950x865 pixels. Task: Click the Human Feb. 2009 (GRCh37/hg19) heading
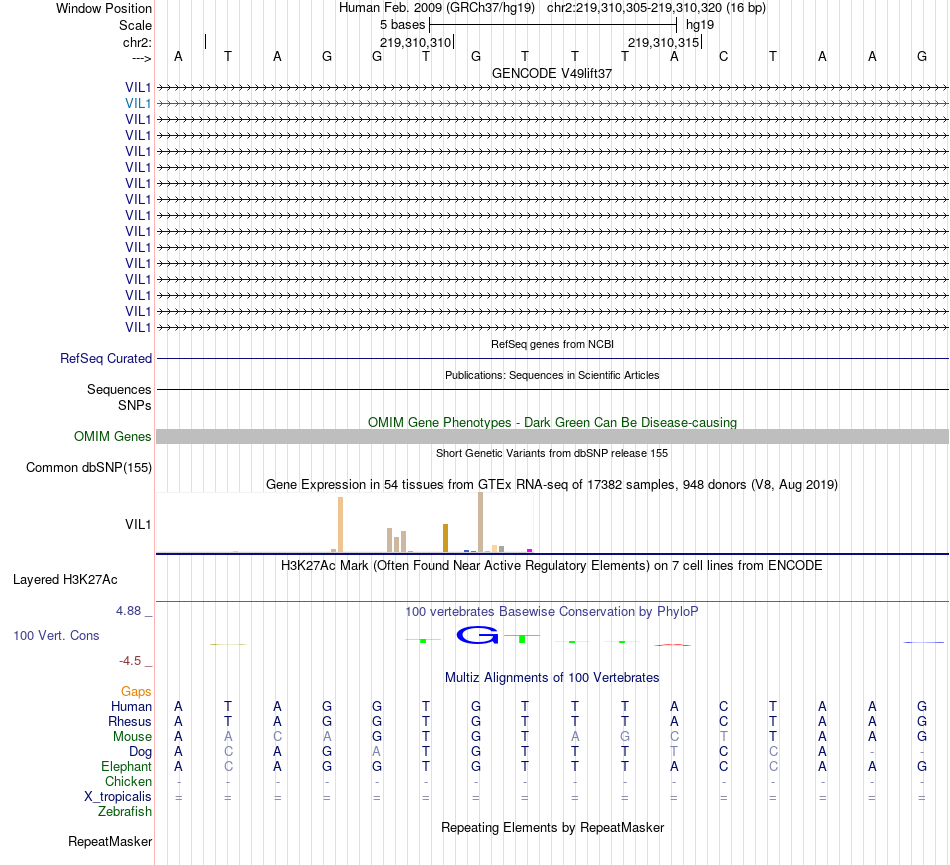(437, 8)
